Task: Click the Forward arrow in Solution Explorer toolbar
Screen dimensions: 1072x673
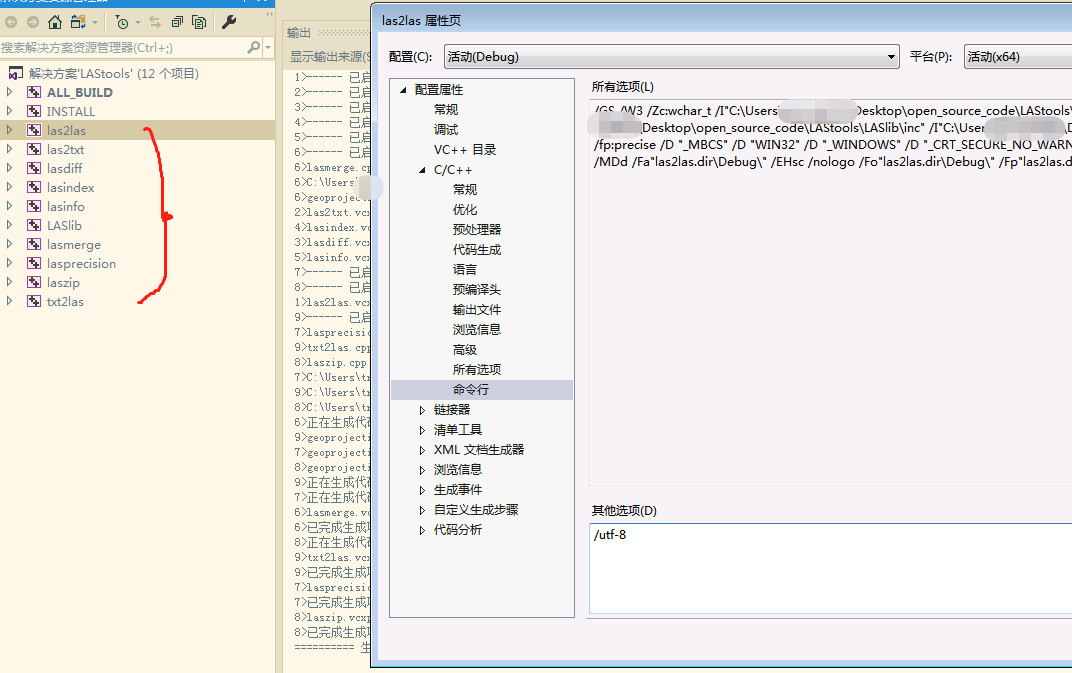Action: [32, 23]
